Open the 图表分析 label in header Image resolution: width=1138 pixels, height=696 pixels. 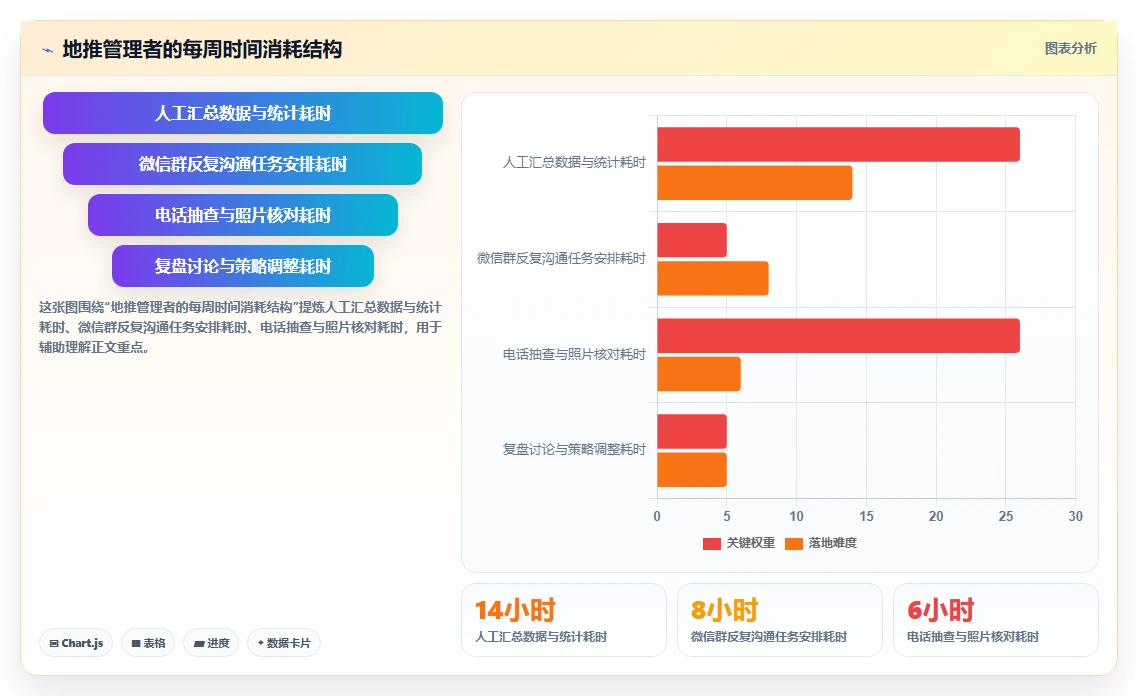click(1071, 49)
